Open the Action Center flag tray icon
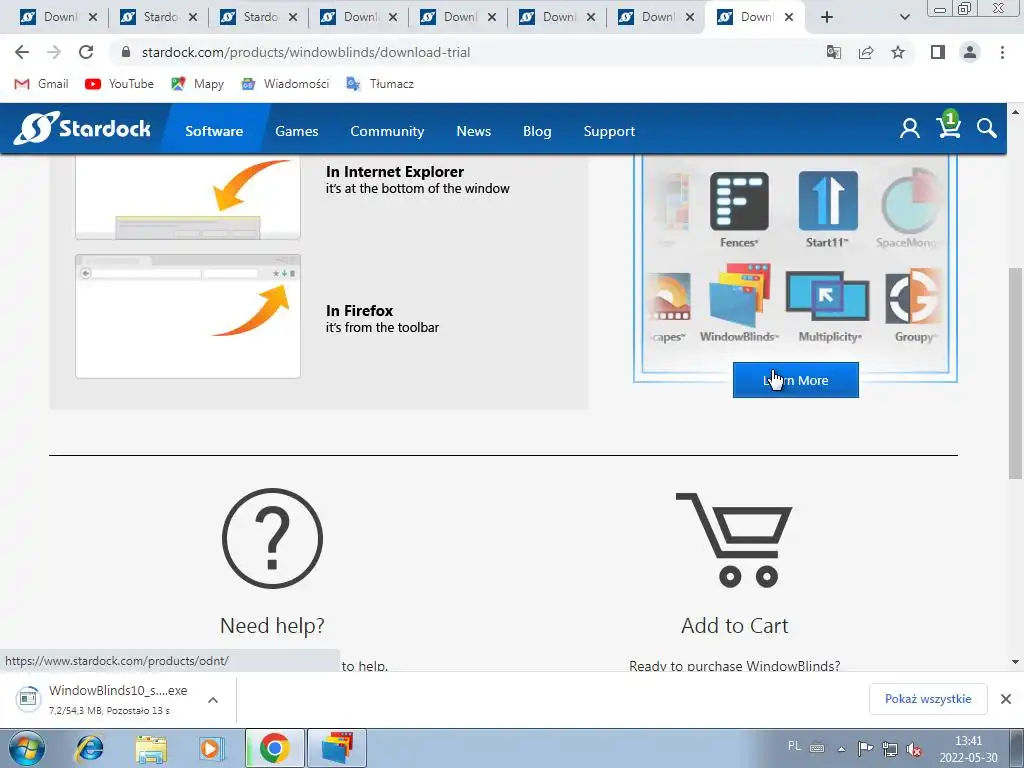The height and width of the screenshot is (768, 1024). pyautogui.click(x=865, y=748)
